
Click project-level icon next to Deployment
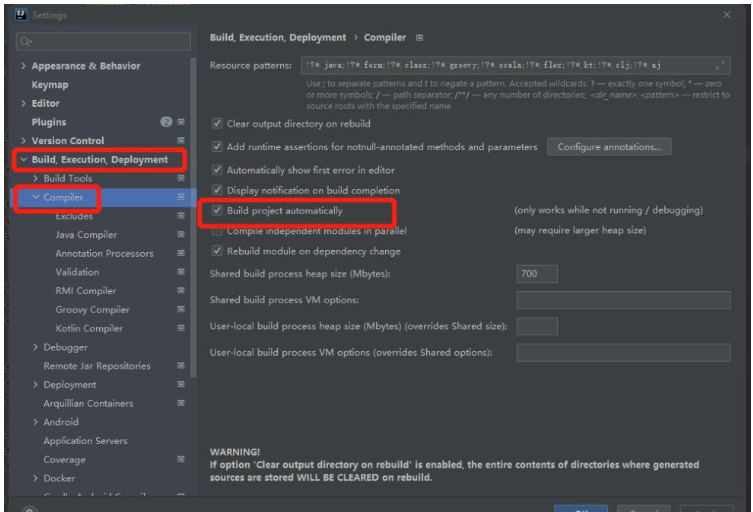(x=181, y=384)
